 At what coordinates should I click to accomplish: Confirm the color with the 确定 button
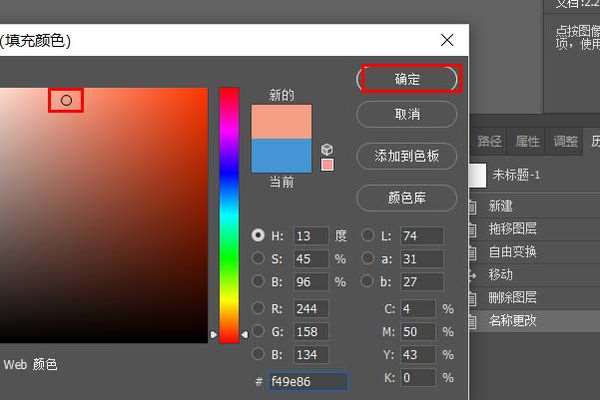pyautogui.click(x=407, y=79)
